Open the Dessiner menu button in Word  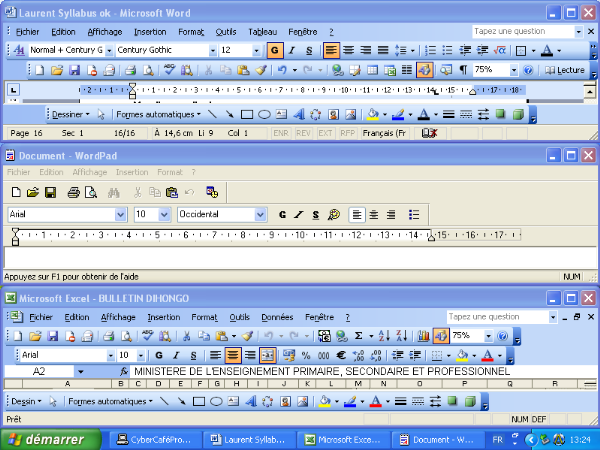[x=71, y=114]
